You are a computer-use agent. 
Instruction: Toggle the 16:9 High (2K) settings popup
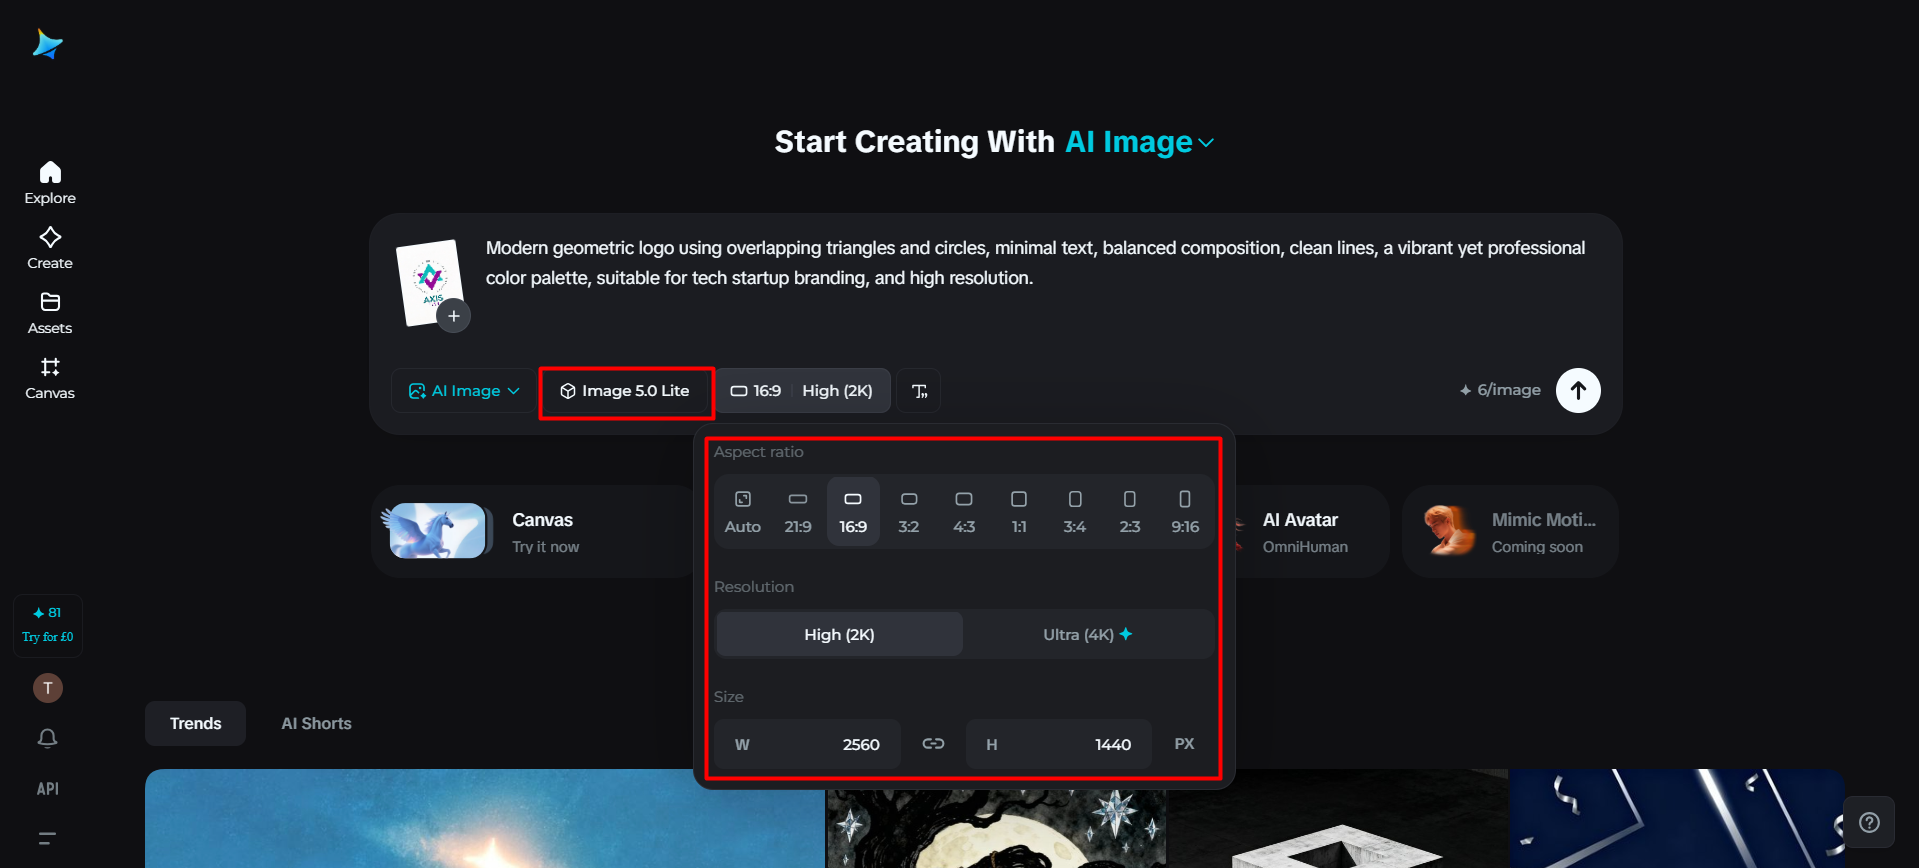tap(802, 391)
